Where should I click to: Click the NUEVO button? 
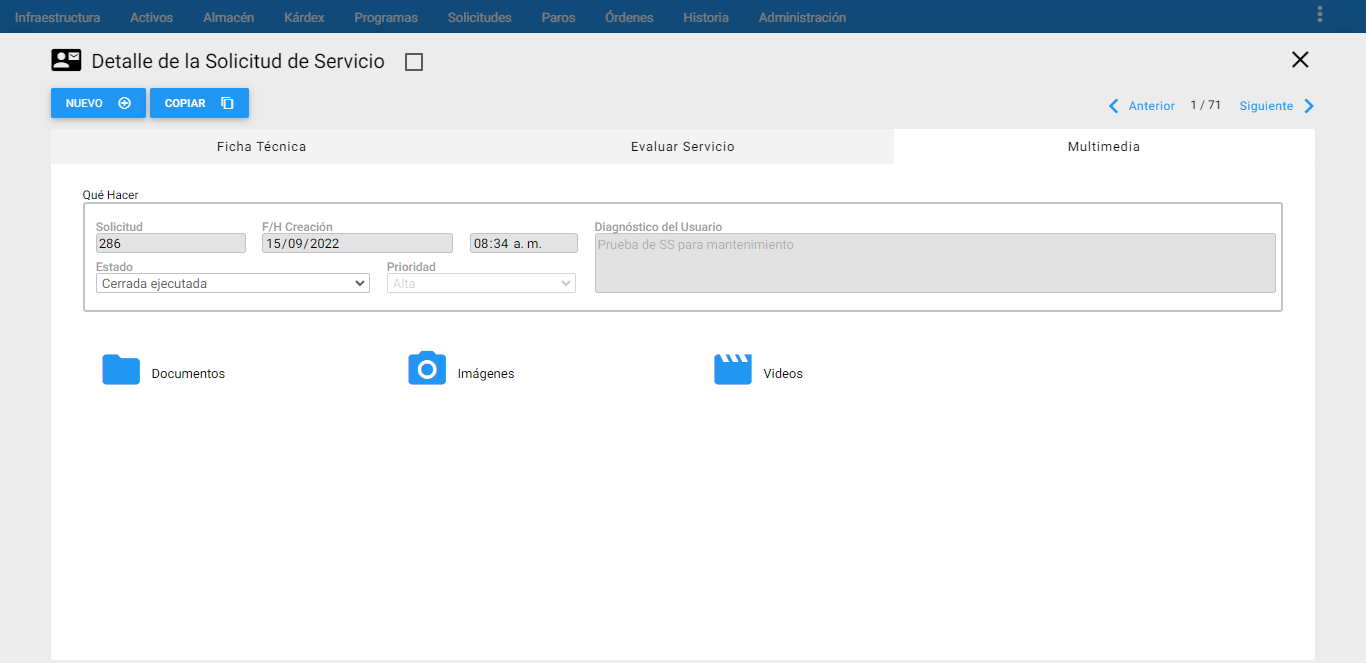point(98,103)
